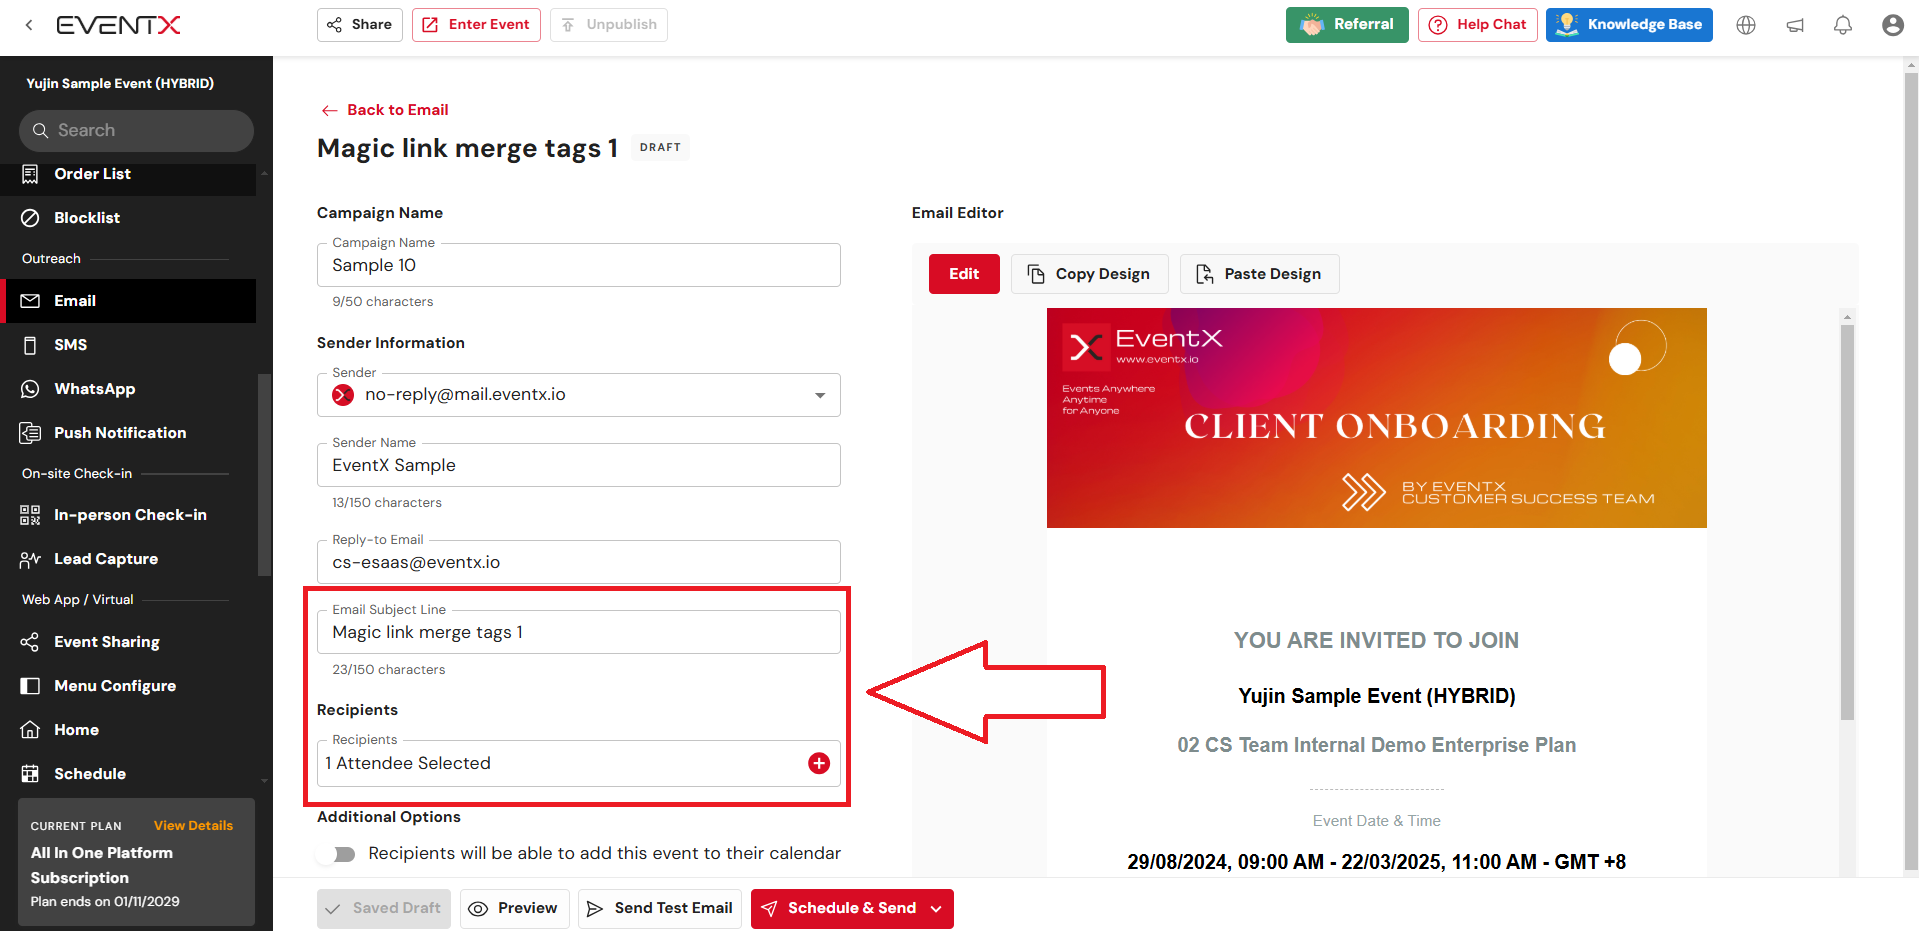This screenshot has height=931, width=1919.
Task: Open the Knowledge Base
Action: point(1629,25)
